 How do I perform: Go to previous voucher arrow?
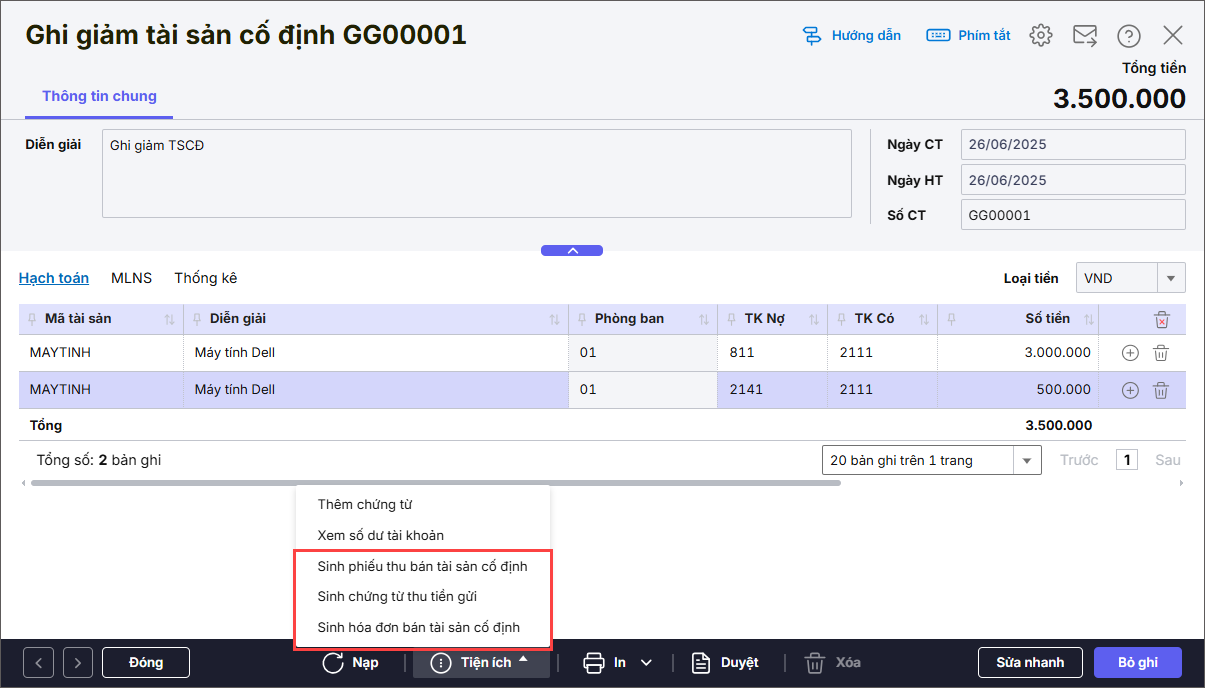(x=39, y=662)
